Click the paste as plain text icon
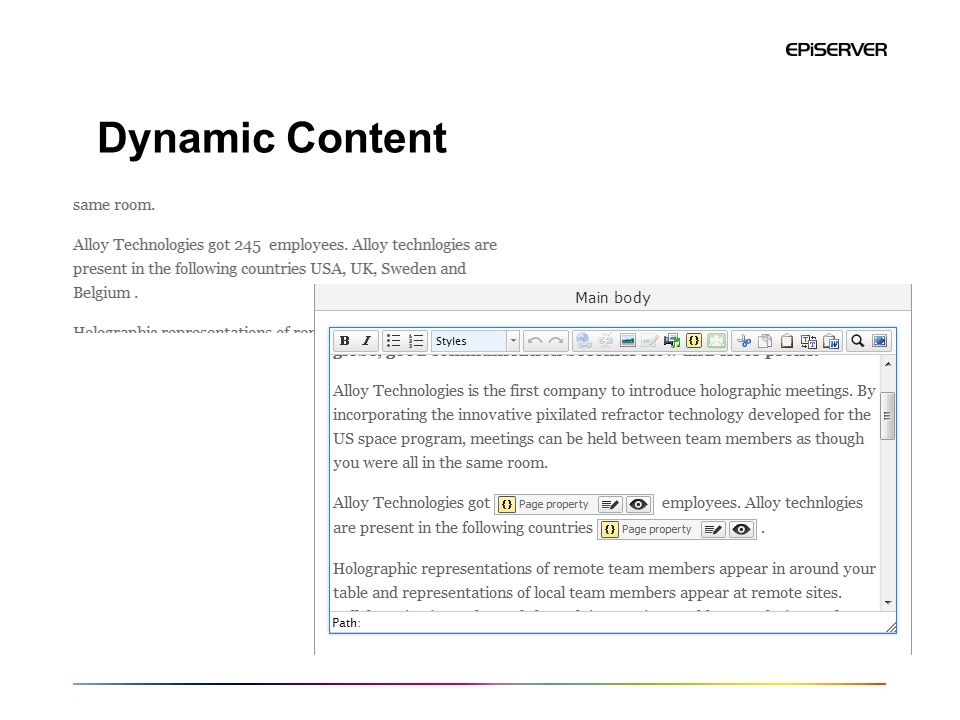This screenshot has width=960, height=720. pos(809,341)
